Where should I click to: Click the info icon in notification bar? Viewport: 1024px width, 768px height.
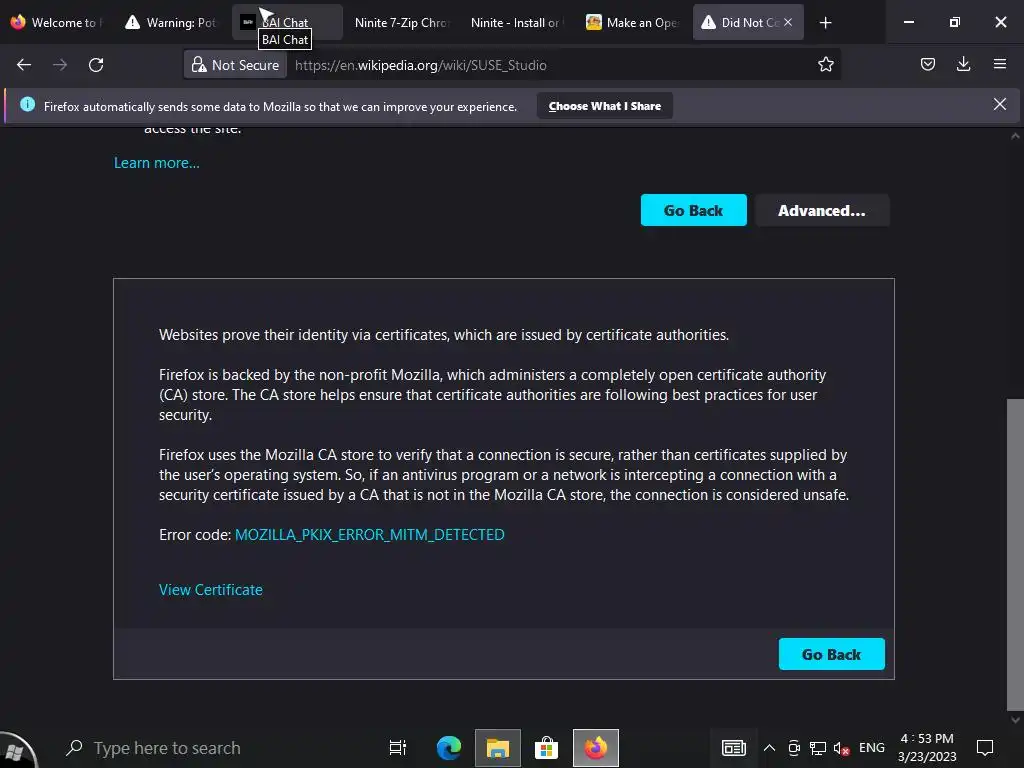(27, 104)
